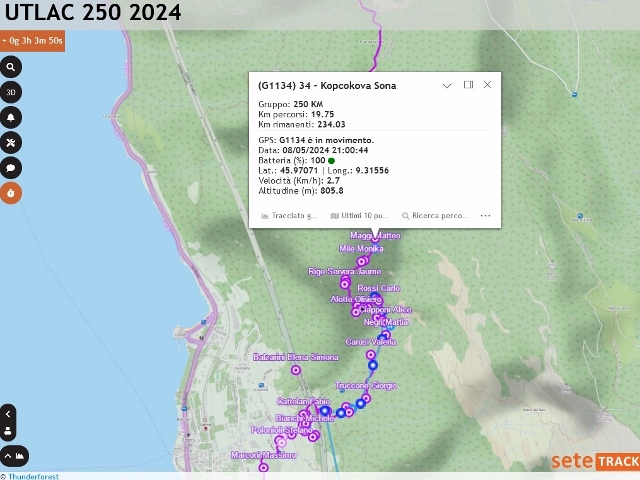Image resolution: width=640 pixels, height=480 pixels.
Task: Click blue checkpoint marker below Carusi Valeria
Action: (373, 365)
